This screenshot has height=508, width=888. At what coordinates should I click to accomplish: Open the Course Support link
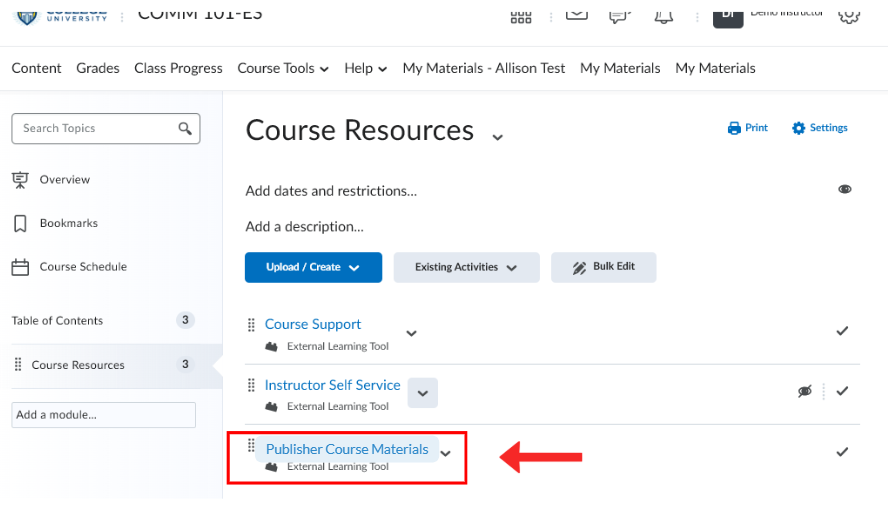coord(313,325)
